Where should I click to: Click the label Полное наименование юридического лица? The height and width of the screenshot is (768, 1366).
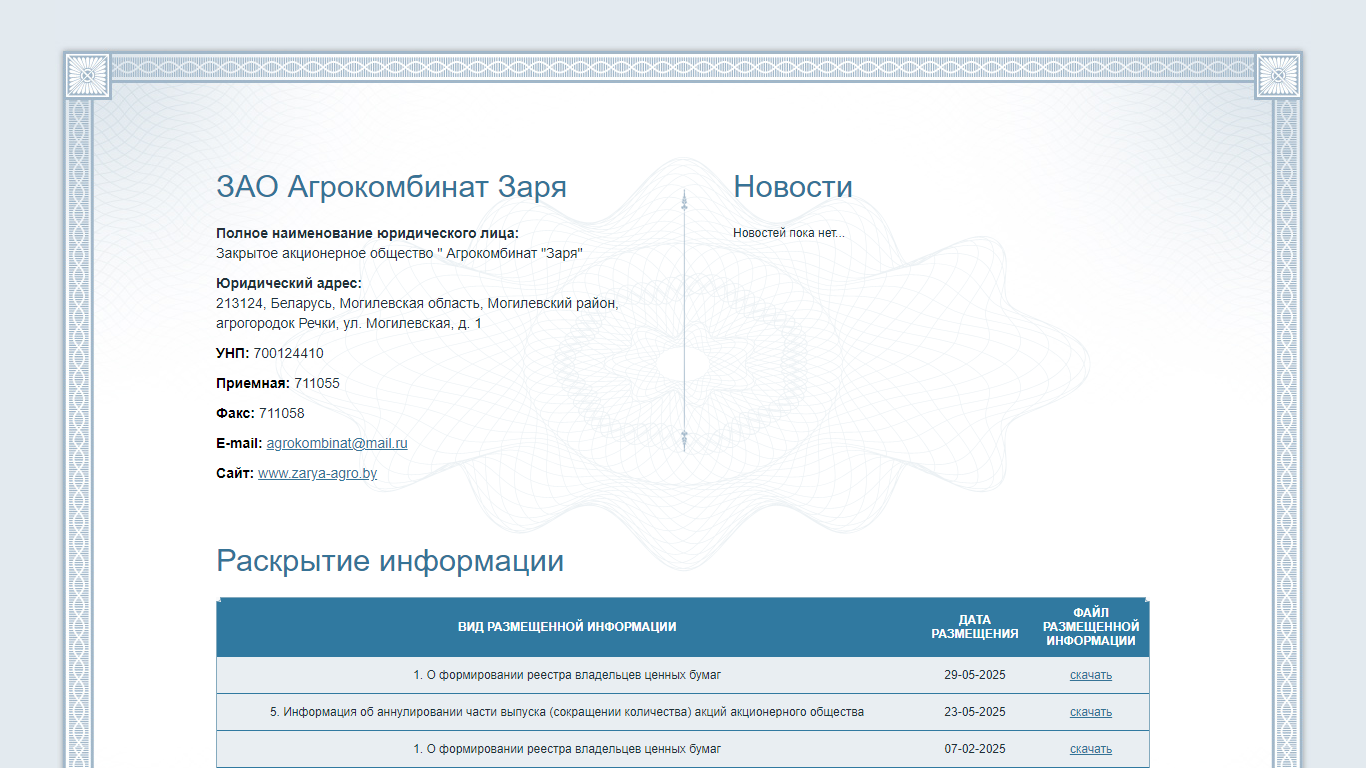pos(367,233)
